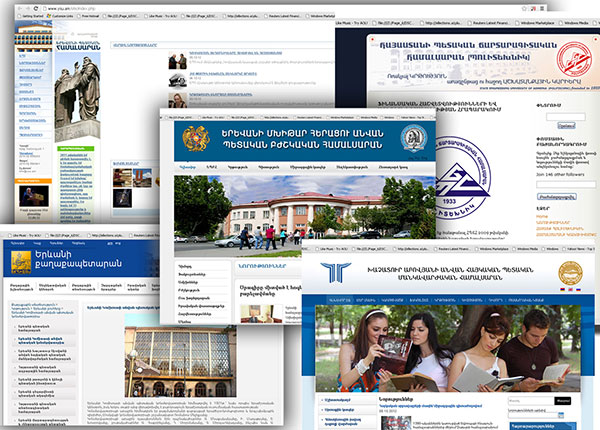Open the blue news headline link on the pedagogical page
This screenshot has width=600, height=430.
tap(430, 406)
